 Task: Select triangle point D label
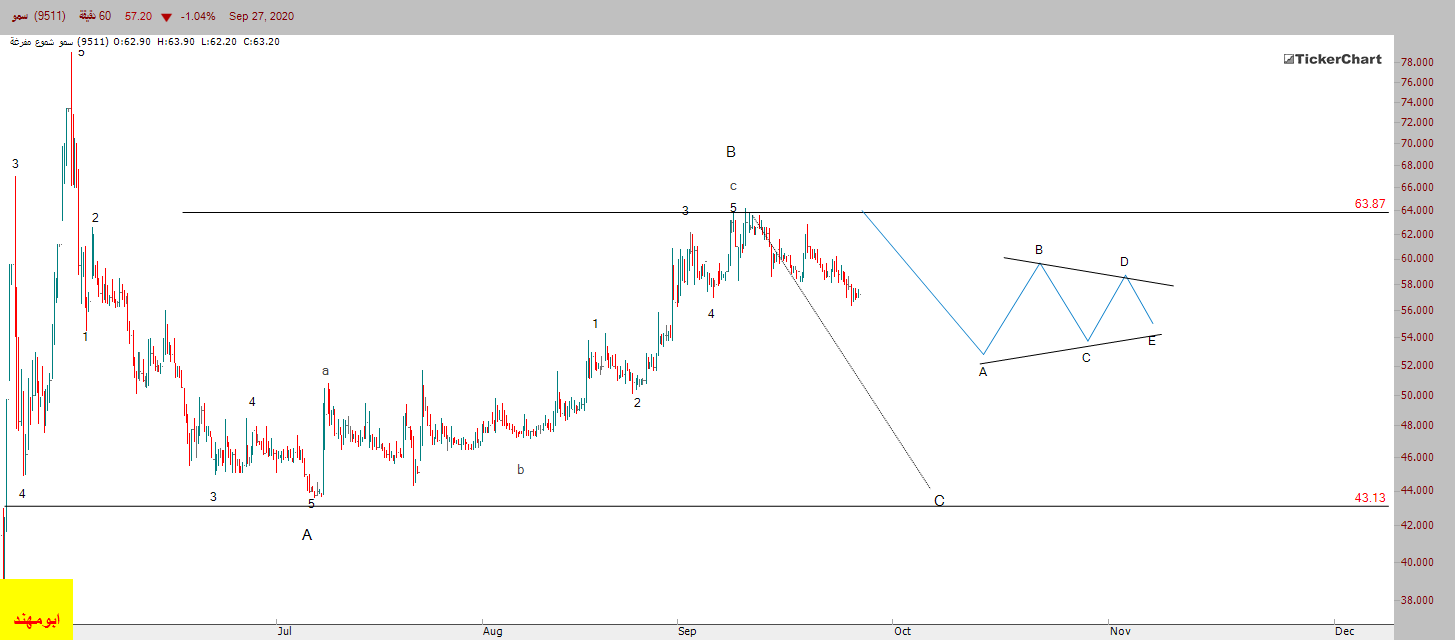click(1124, 262)
